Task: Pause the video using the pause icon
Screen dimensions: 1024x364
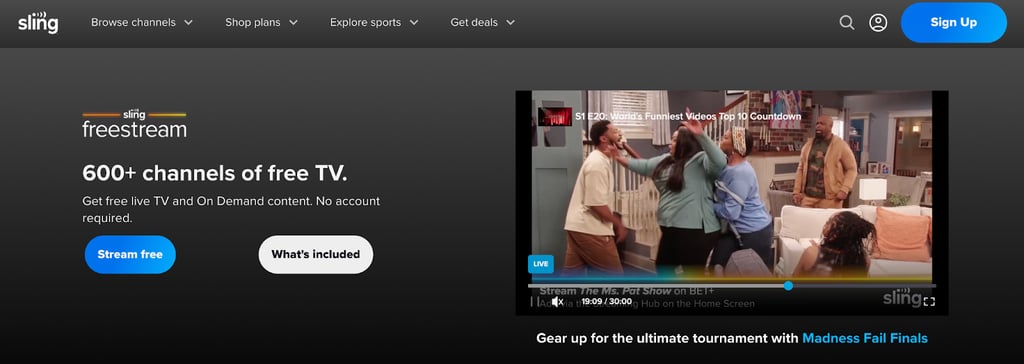Action: coord(534,301)
